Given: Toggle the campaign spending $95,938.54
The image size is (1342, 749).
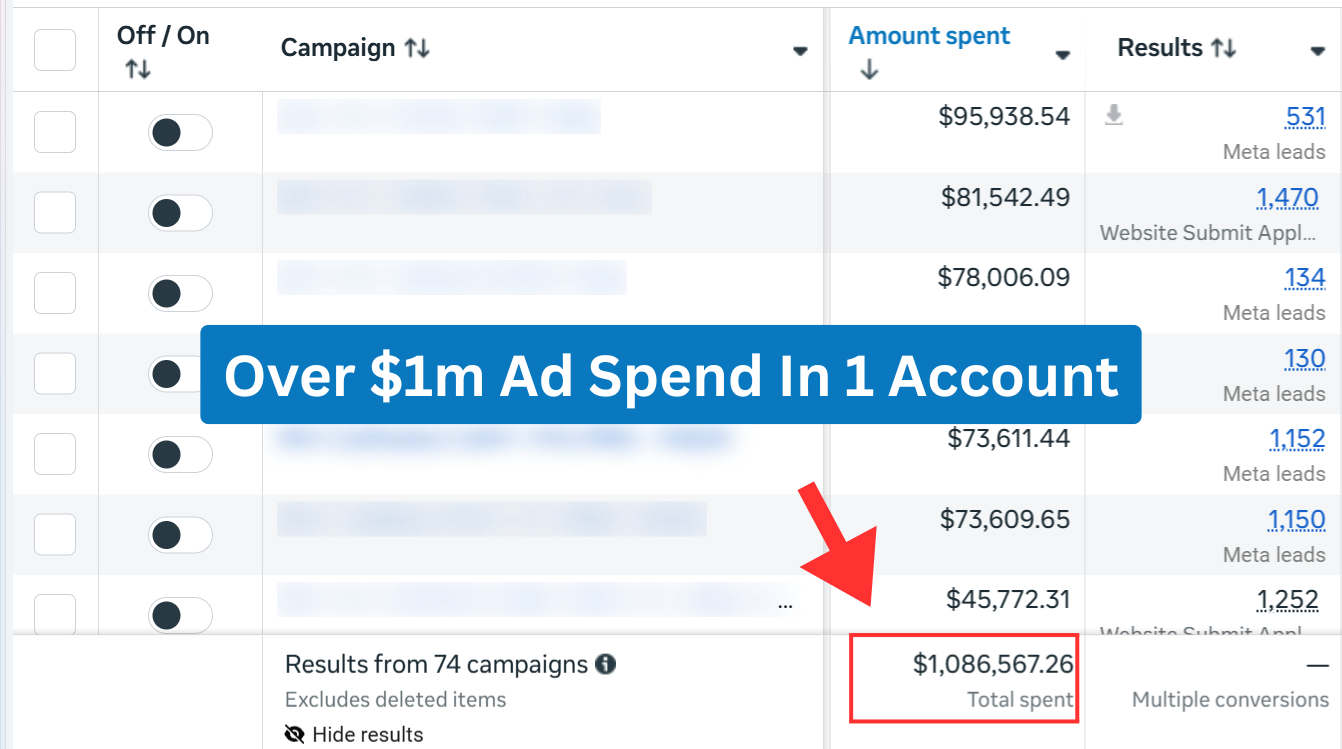Looking at the screenshot, I should (x=180, y=133).
